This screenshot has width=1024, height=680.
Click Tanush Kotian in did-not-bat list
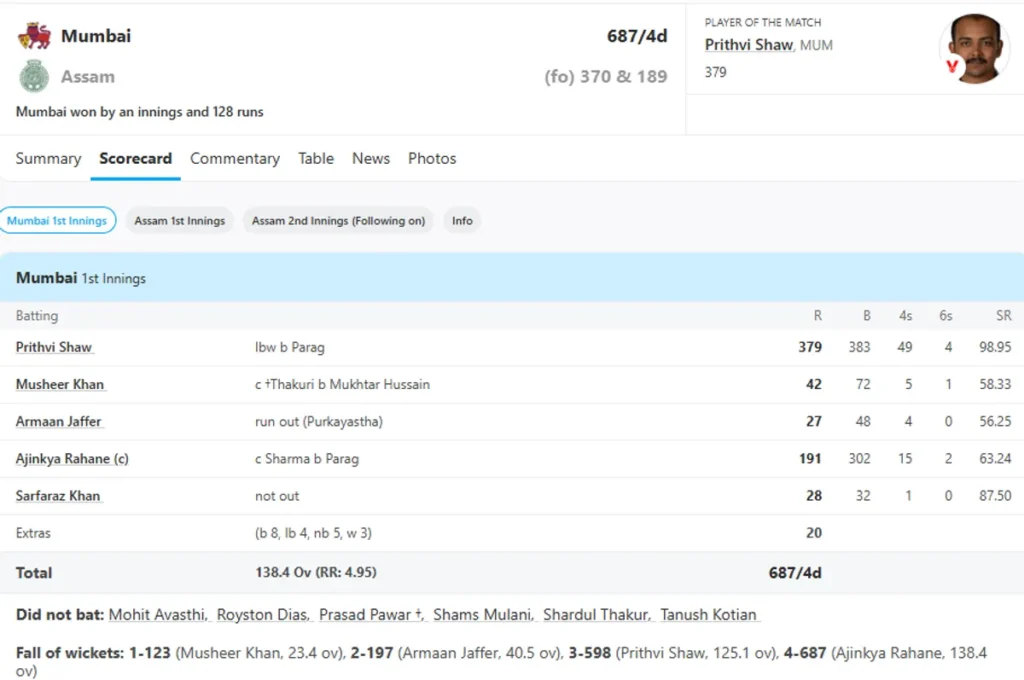(x=709, y=615)
